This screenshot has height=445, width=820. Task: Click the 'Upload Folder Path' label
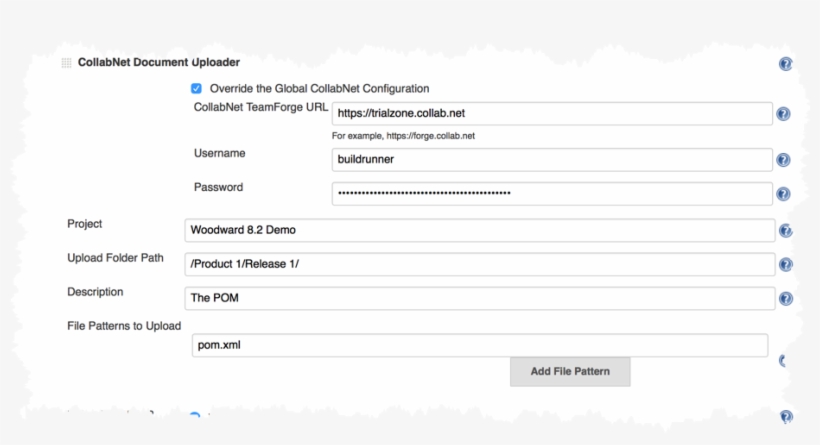115,258
